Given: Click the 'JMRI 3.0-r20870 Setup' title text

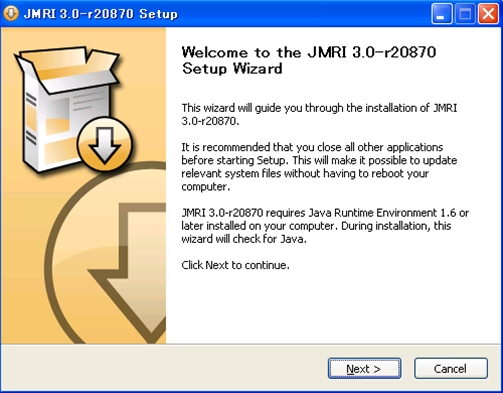Looking at the screenshot, I should 101,14.
